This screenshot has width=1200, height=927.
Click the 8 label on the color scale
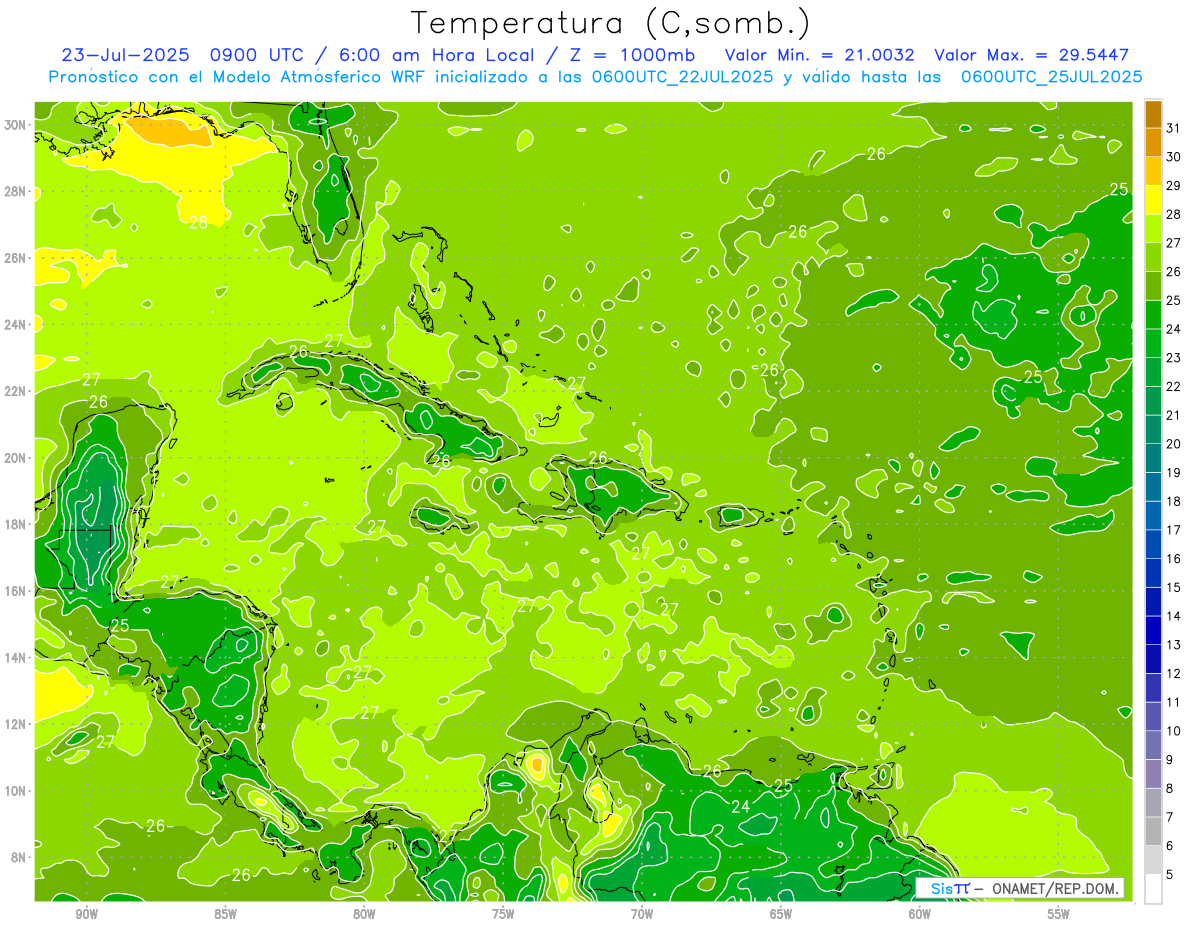coord(1170,789)
